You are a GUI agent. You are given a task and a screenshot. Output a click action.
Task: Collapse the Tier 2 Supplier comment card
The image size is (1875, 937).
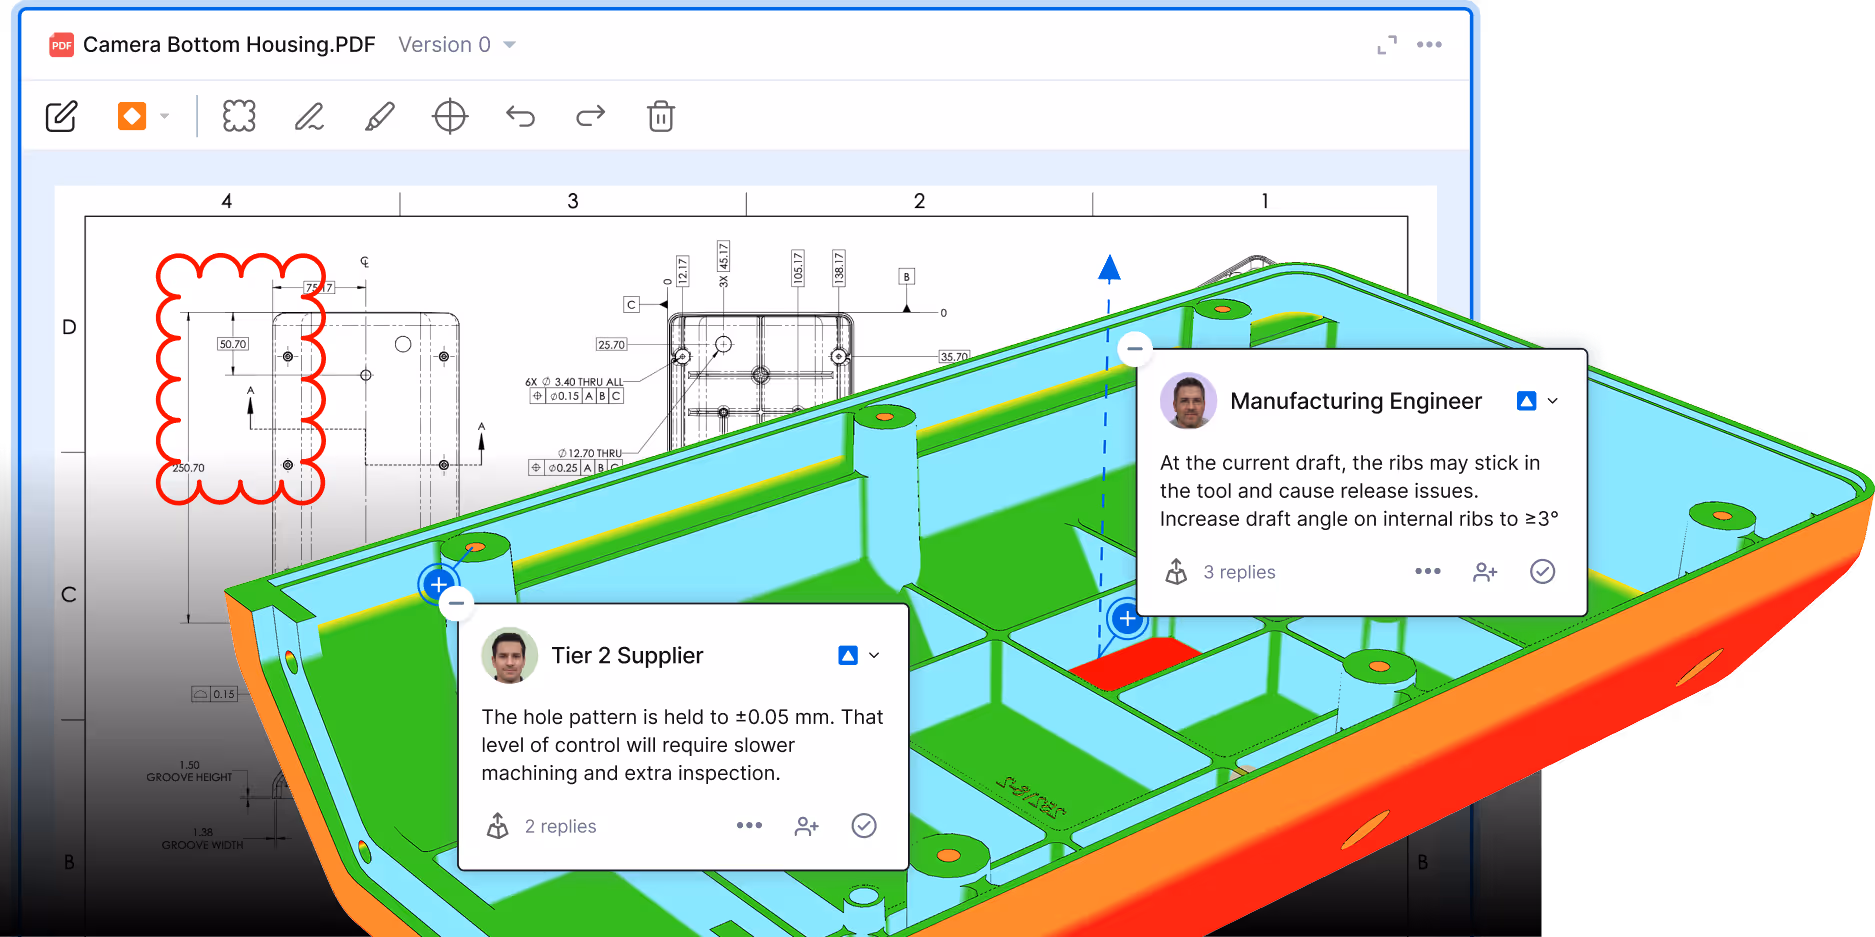tap(456, 603)
